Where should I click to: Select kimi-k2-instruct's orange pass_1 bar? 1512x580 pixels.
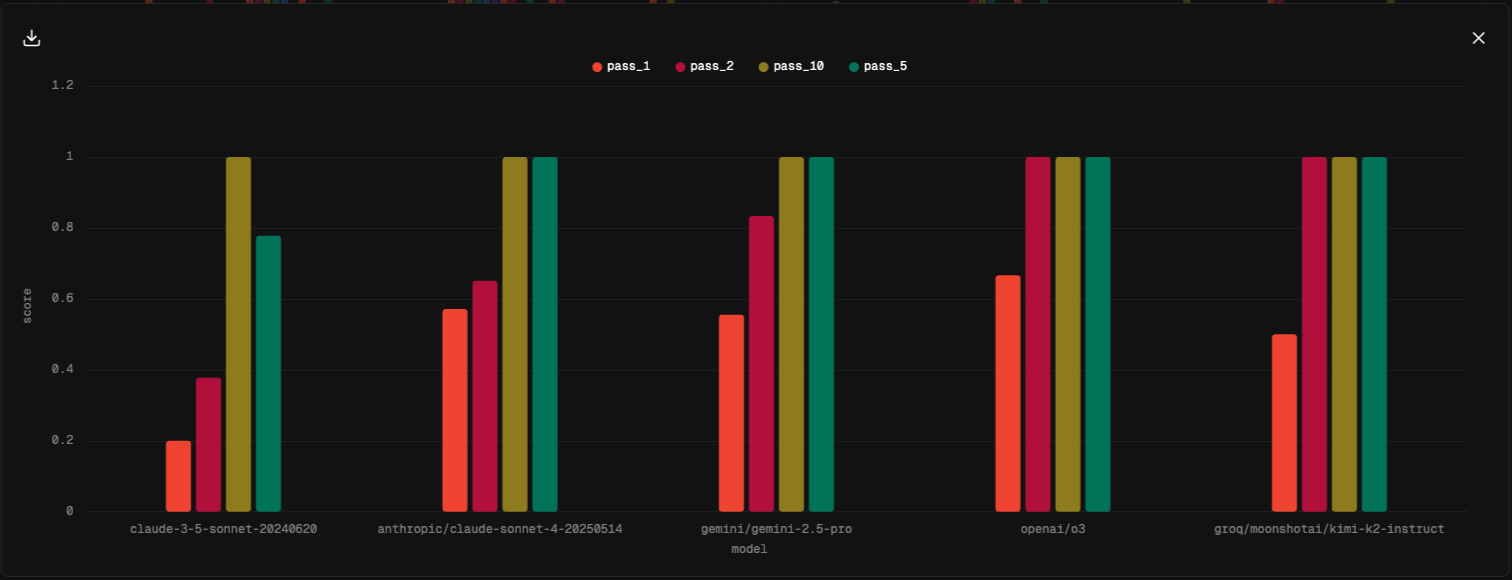click(x=1284, y=423)
